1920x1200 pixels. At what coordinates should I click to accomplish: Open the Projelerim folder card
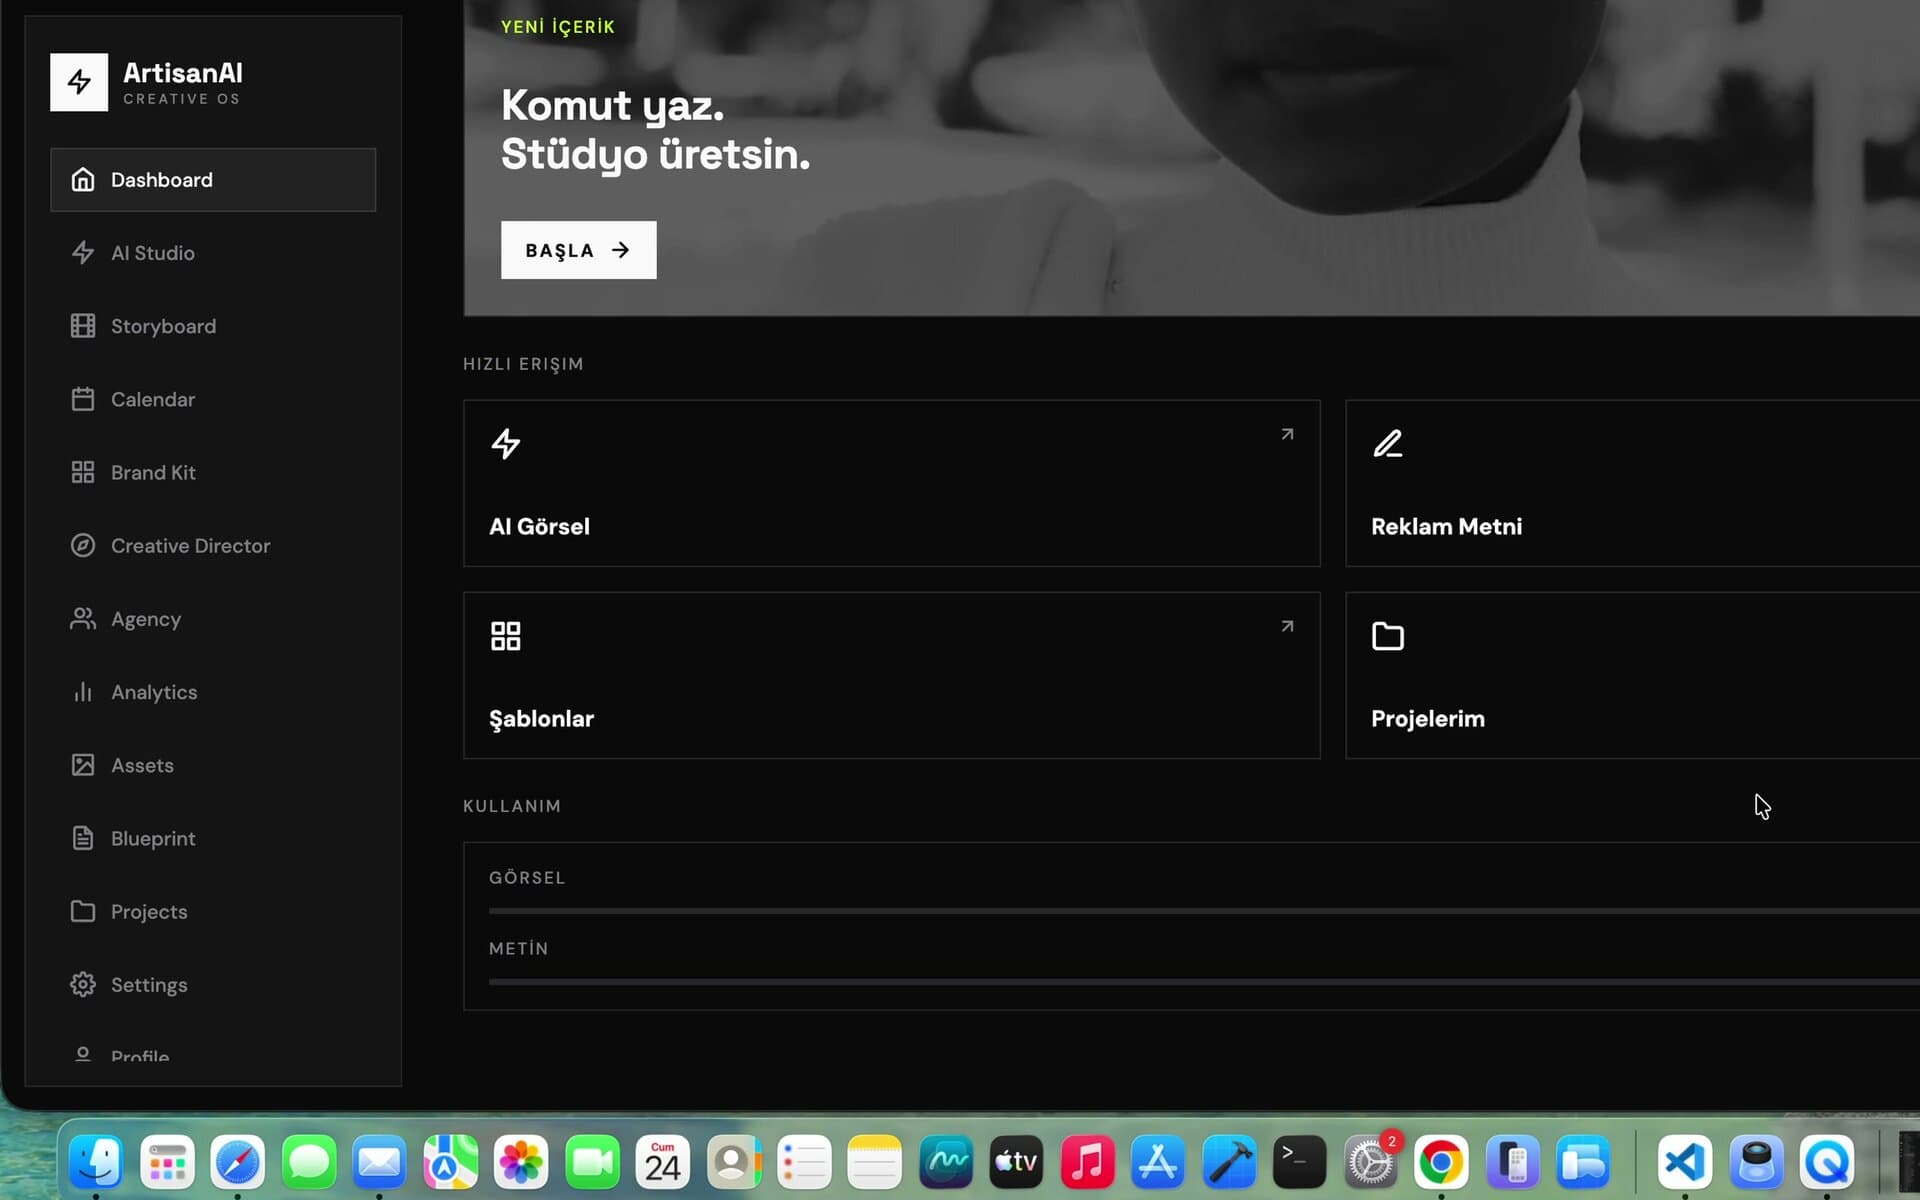pyautogui.click(x=1632, y=675)
